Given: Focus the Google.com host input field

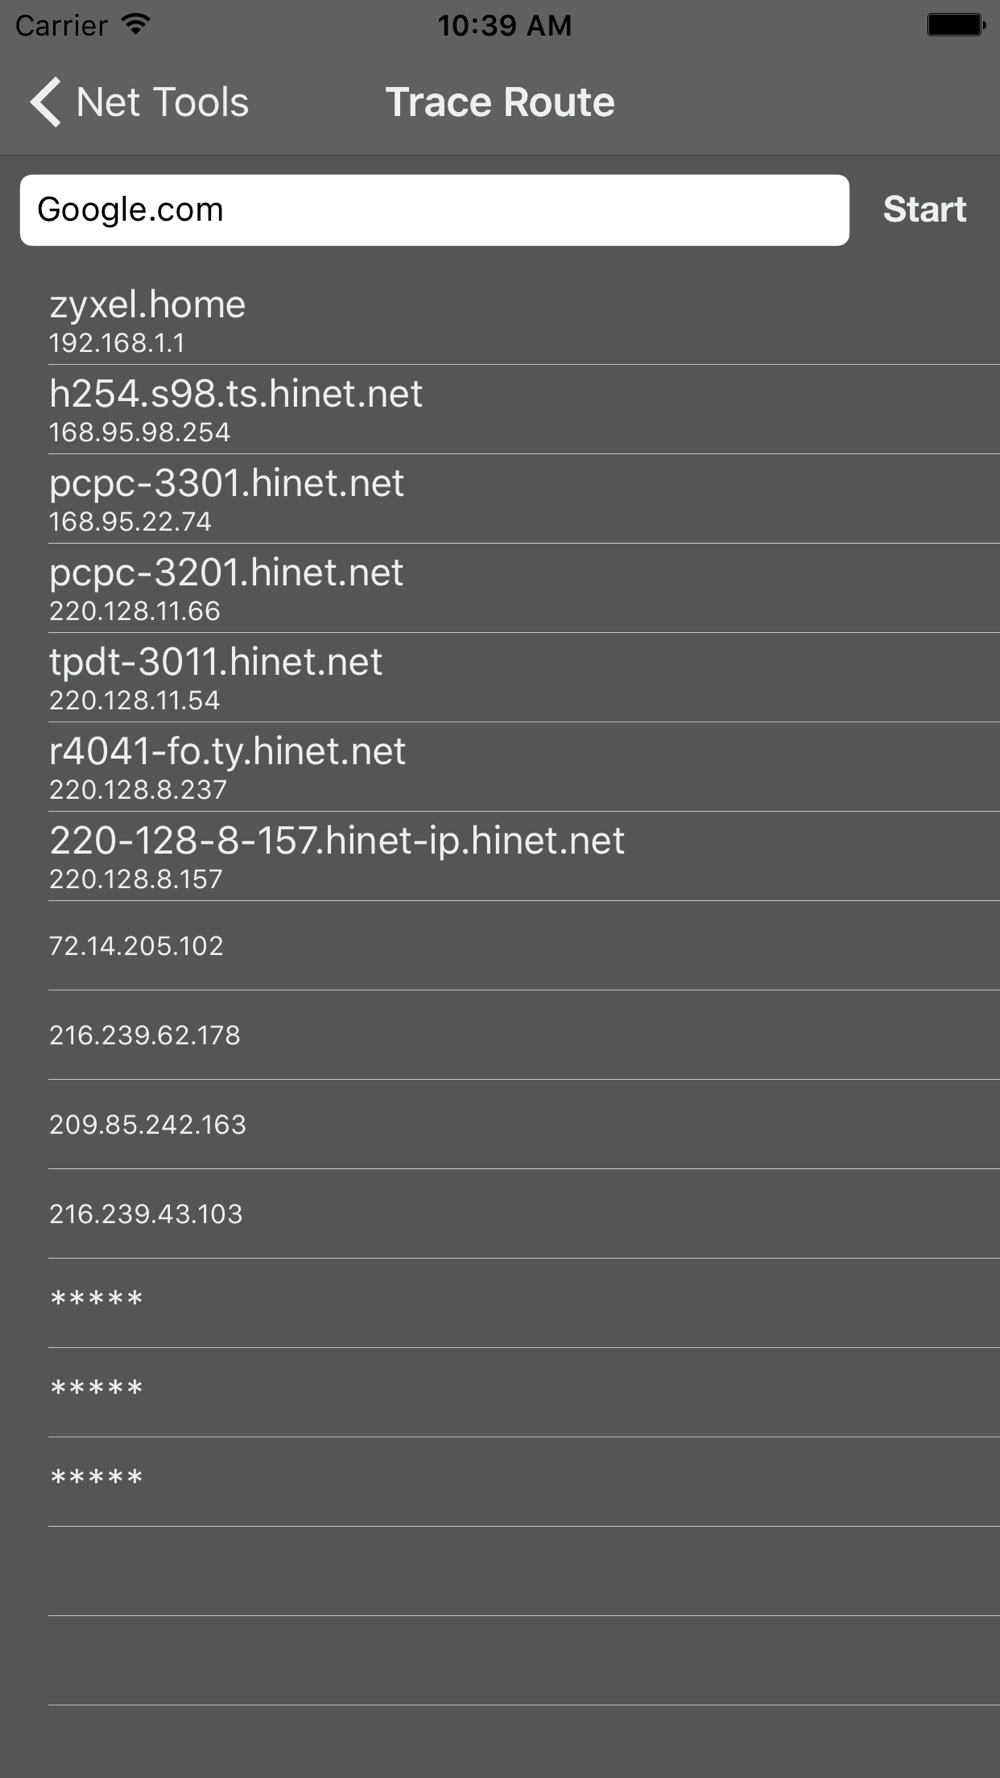Looking at the screenshot, I should coord(434,210).
